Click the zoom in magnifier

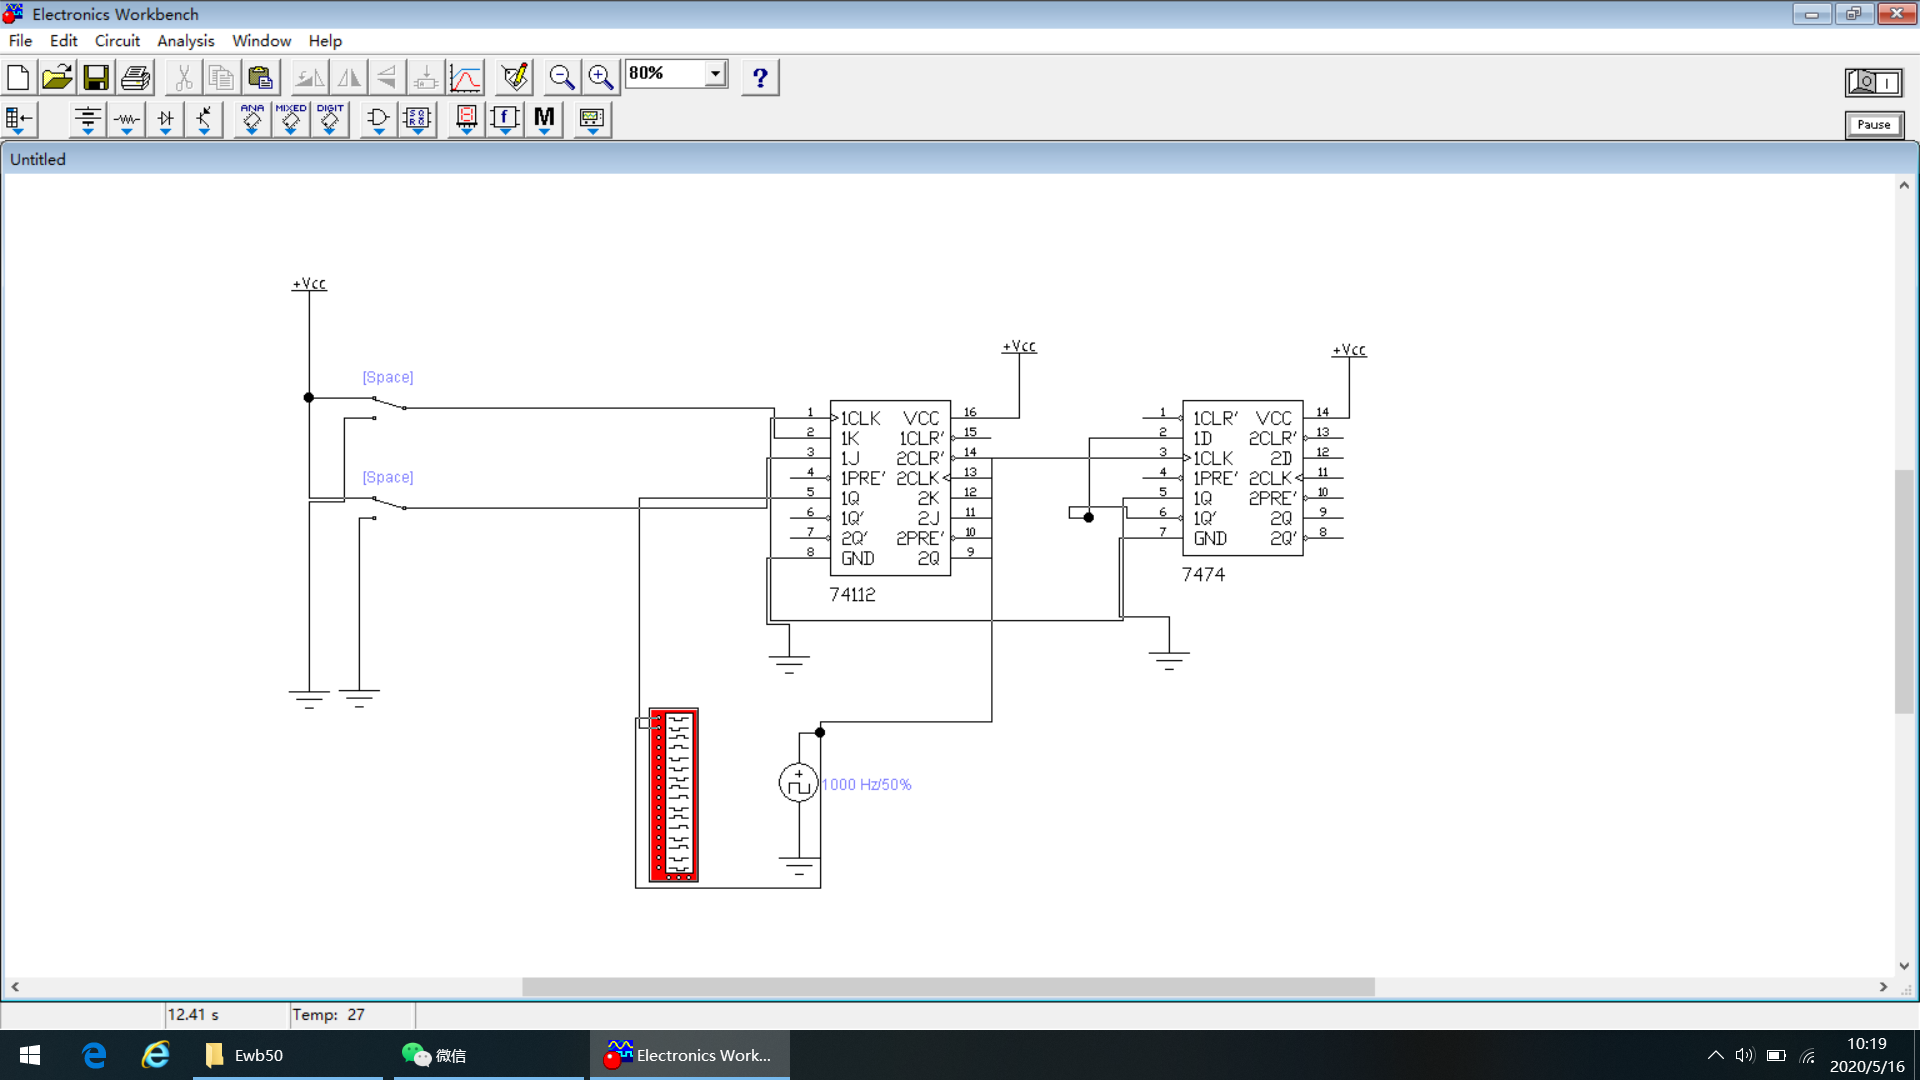pos(600,77)
